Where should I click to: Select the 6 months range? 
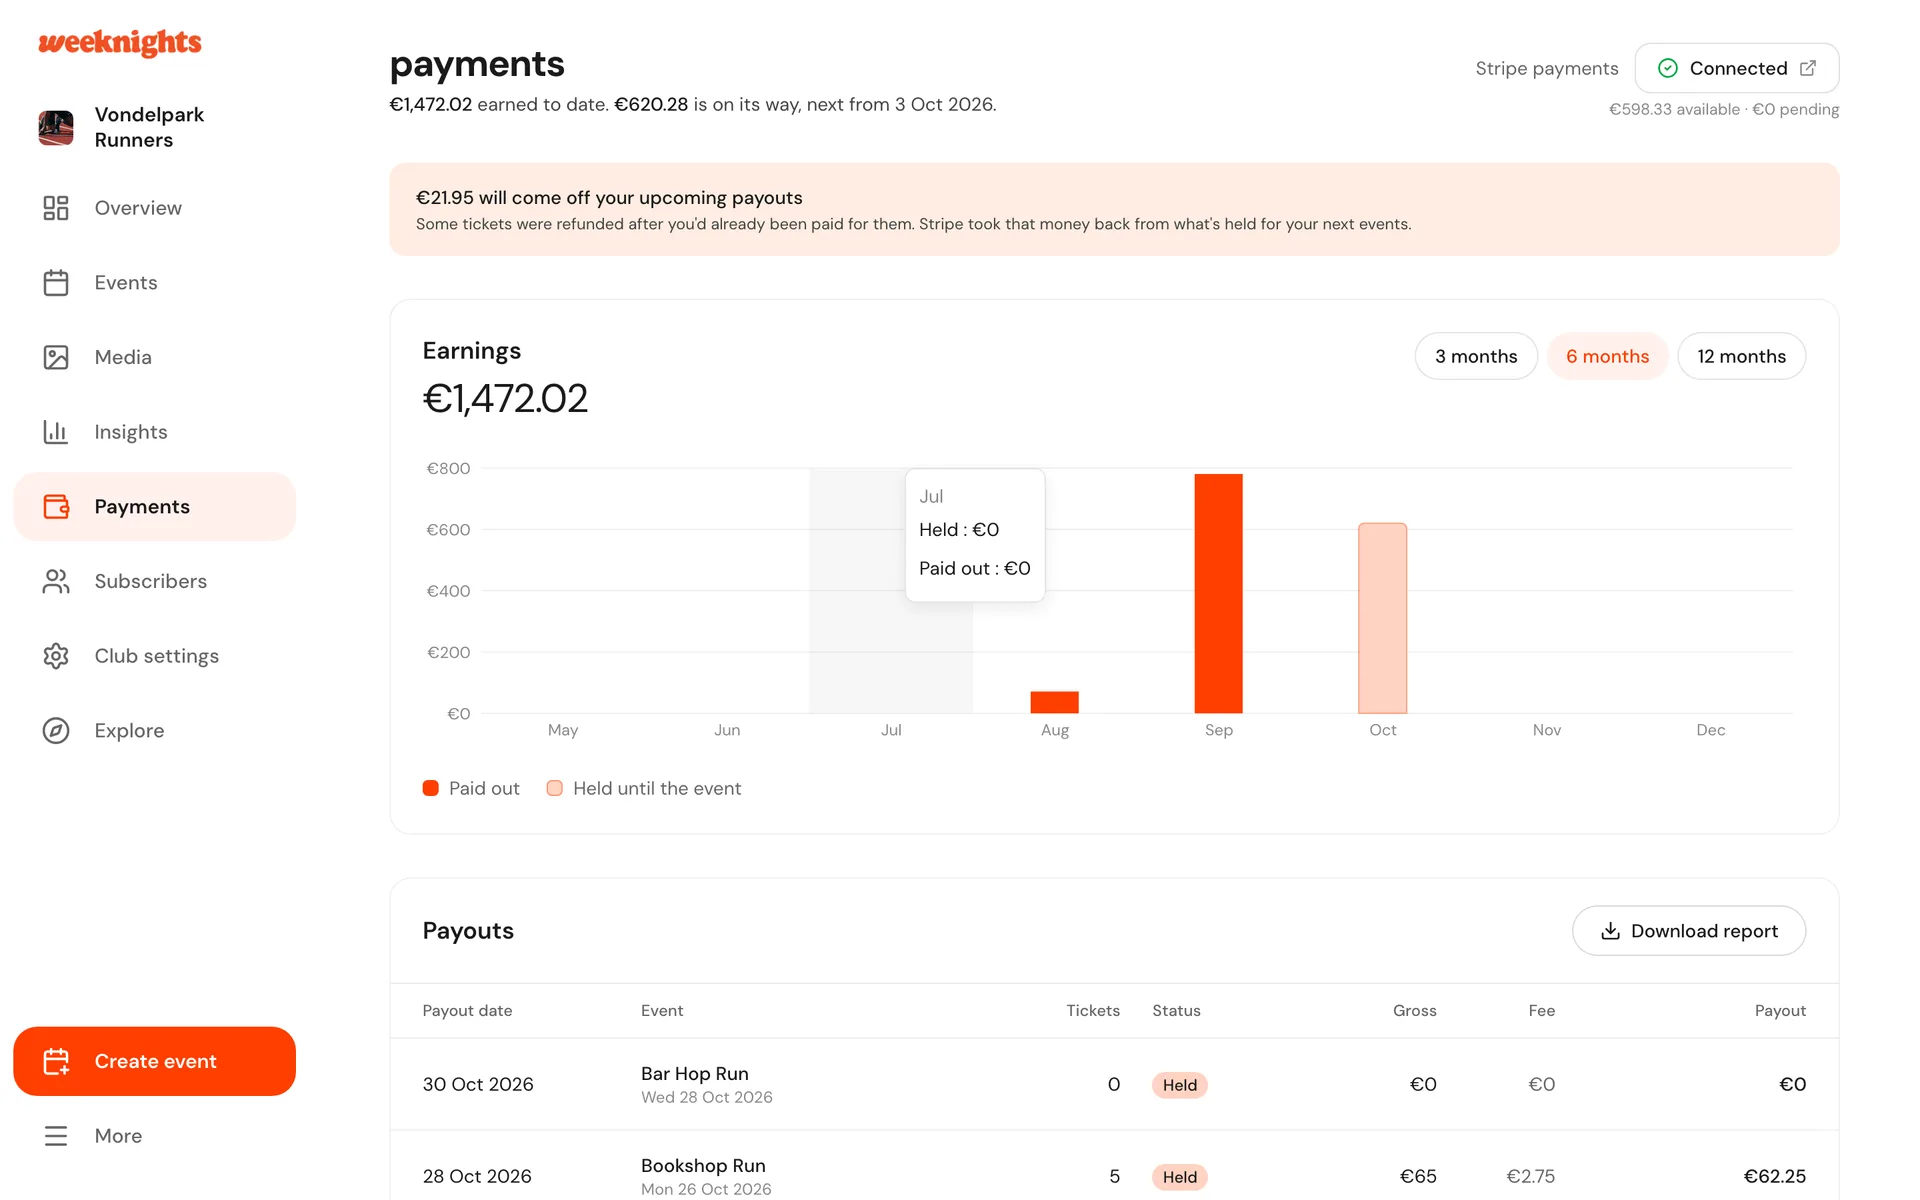coord(1608,356)
